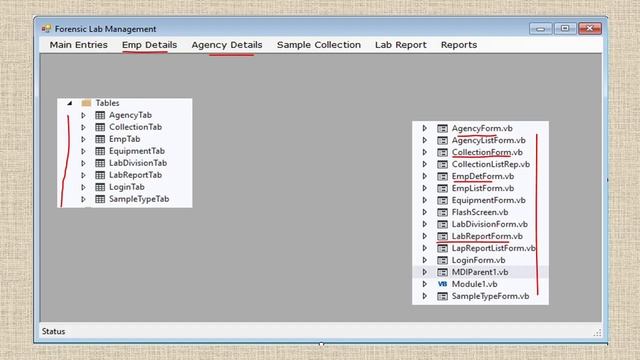Click the LoginForm.vb form icon
The width and height of the screenshot is (640, 360).
point(442,260)
